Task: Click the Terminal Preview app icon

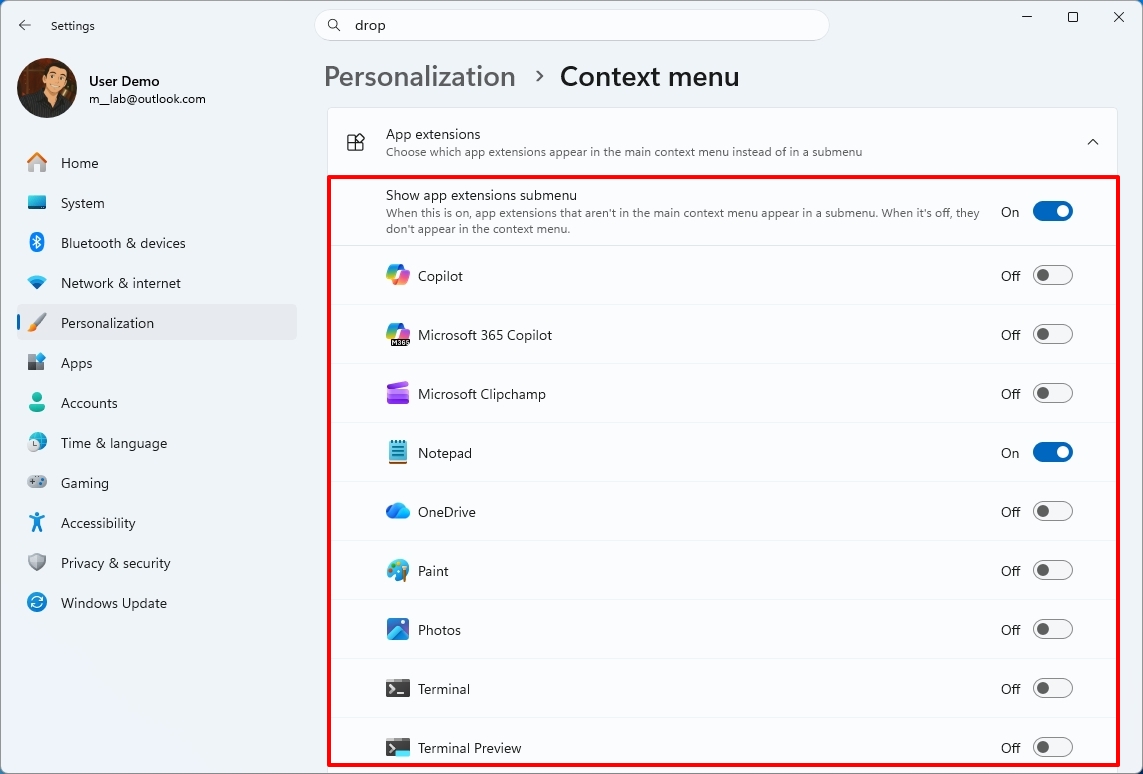Action: coord(397,748)
